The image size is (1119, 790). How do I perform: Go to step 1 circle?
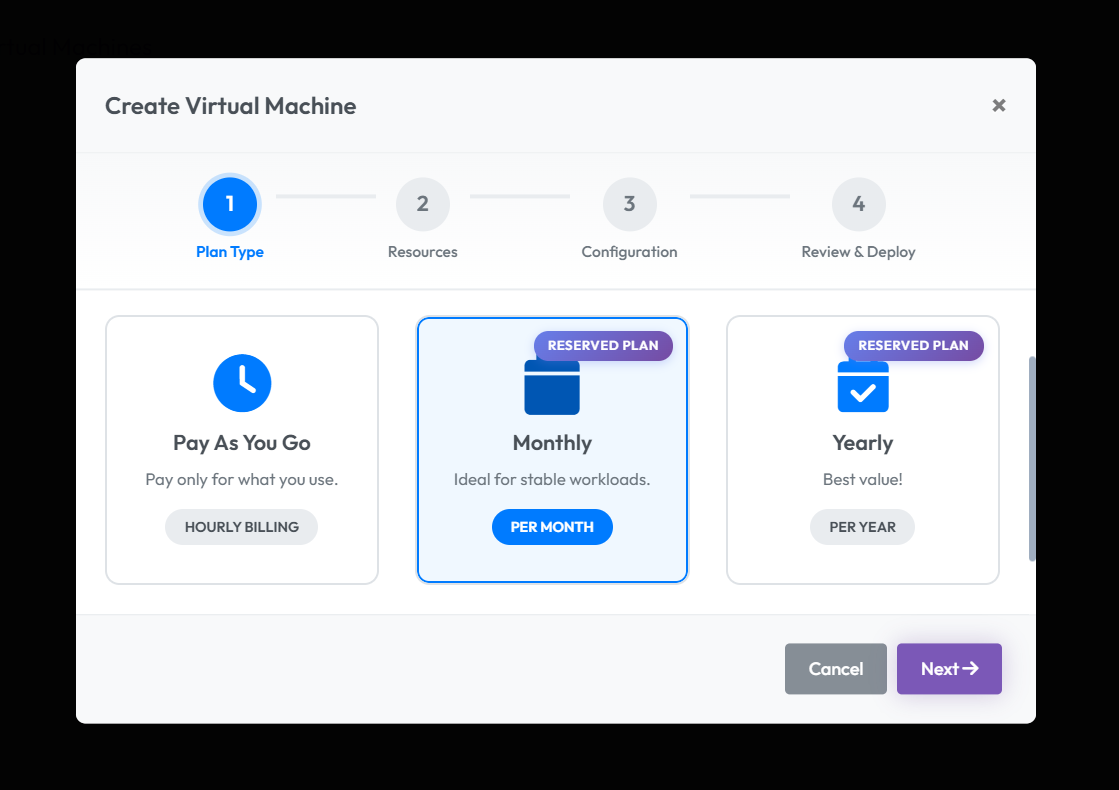230,204
